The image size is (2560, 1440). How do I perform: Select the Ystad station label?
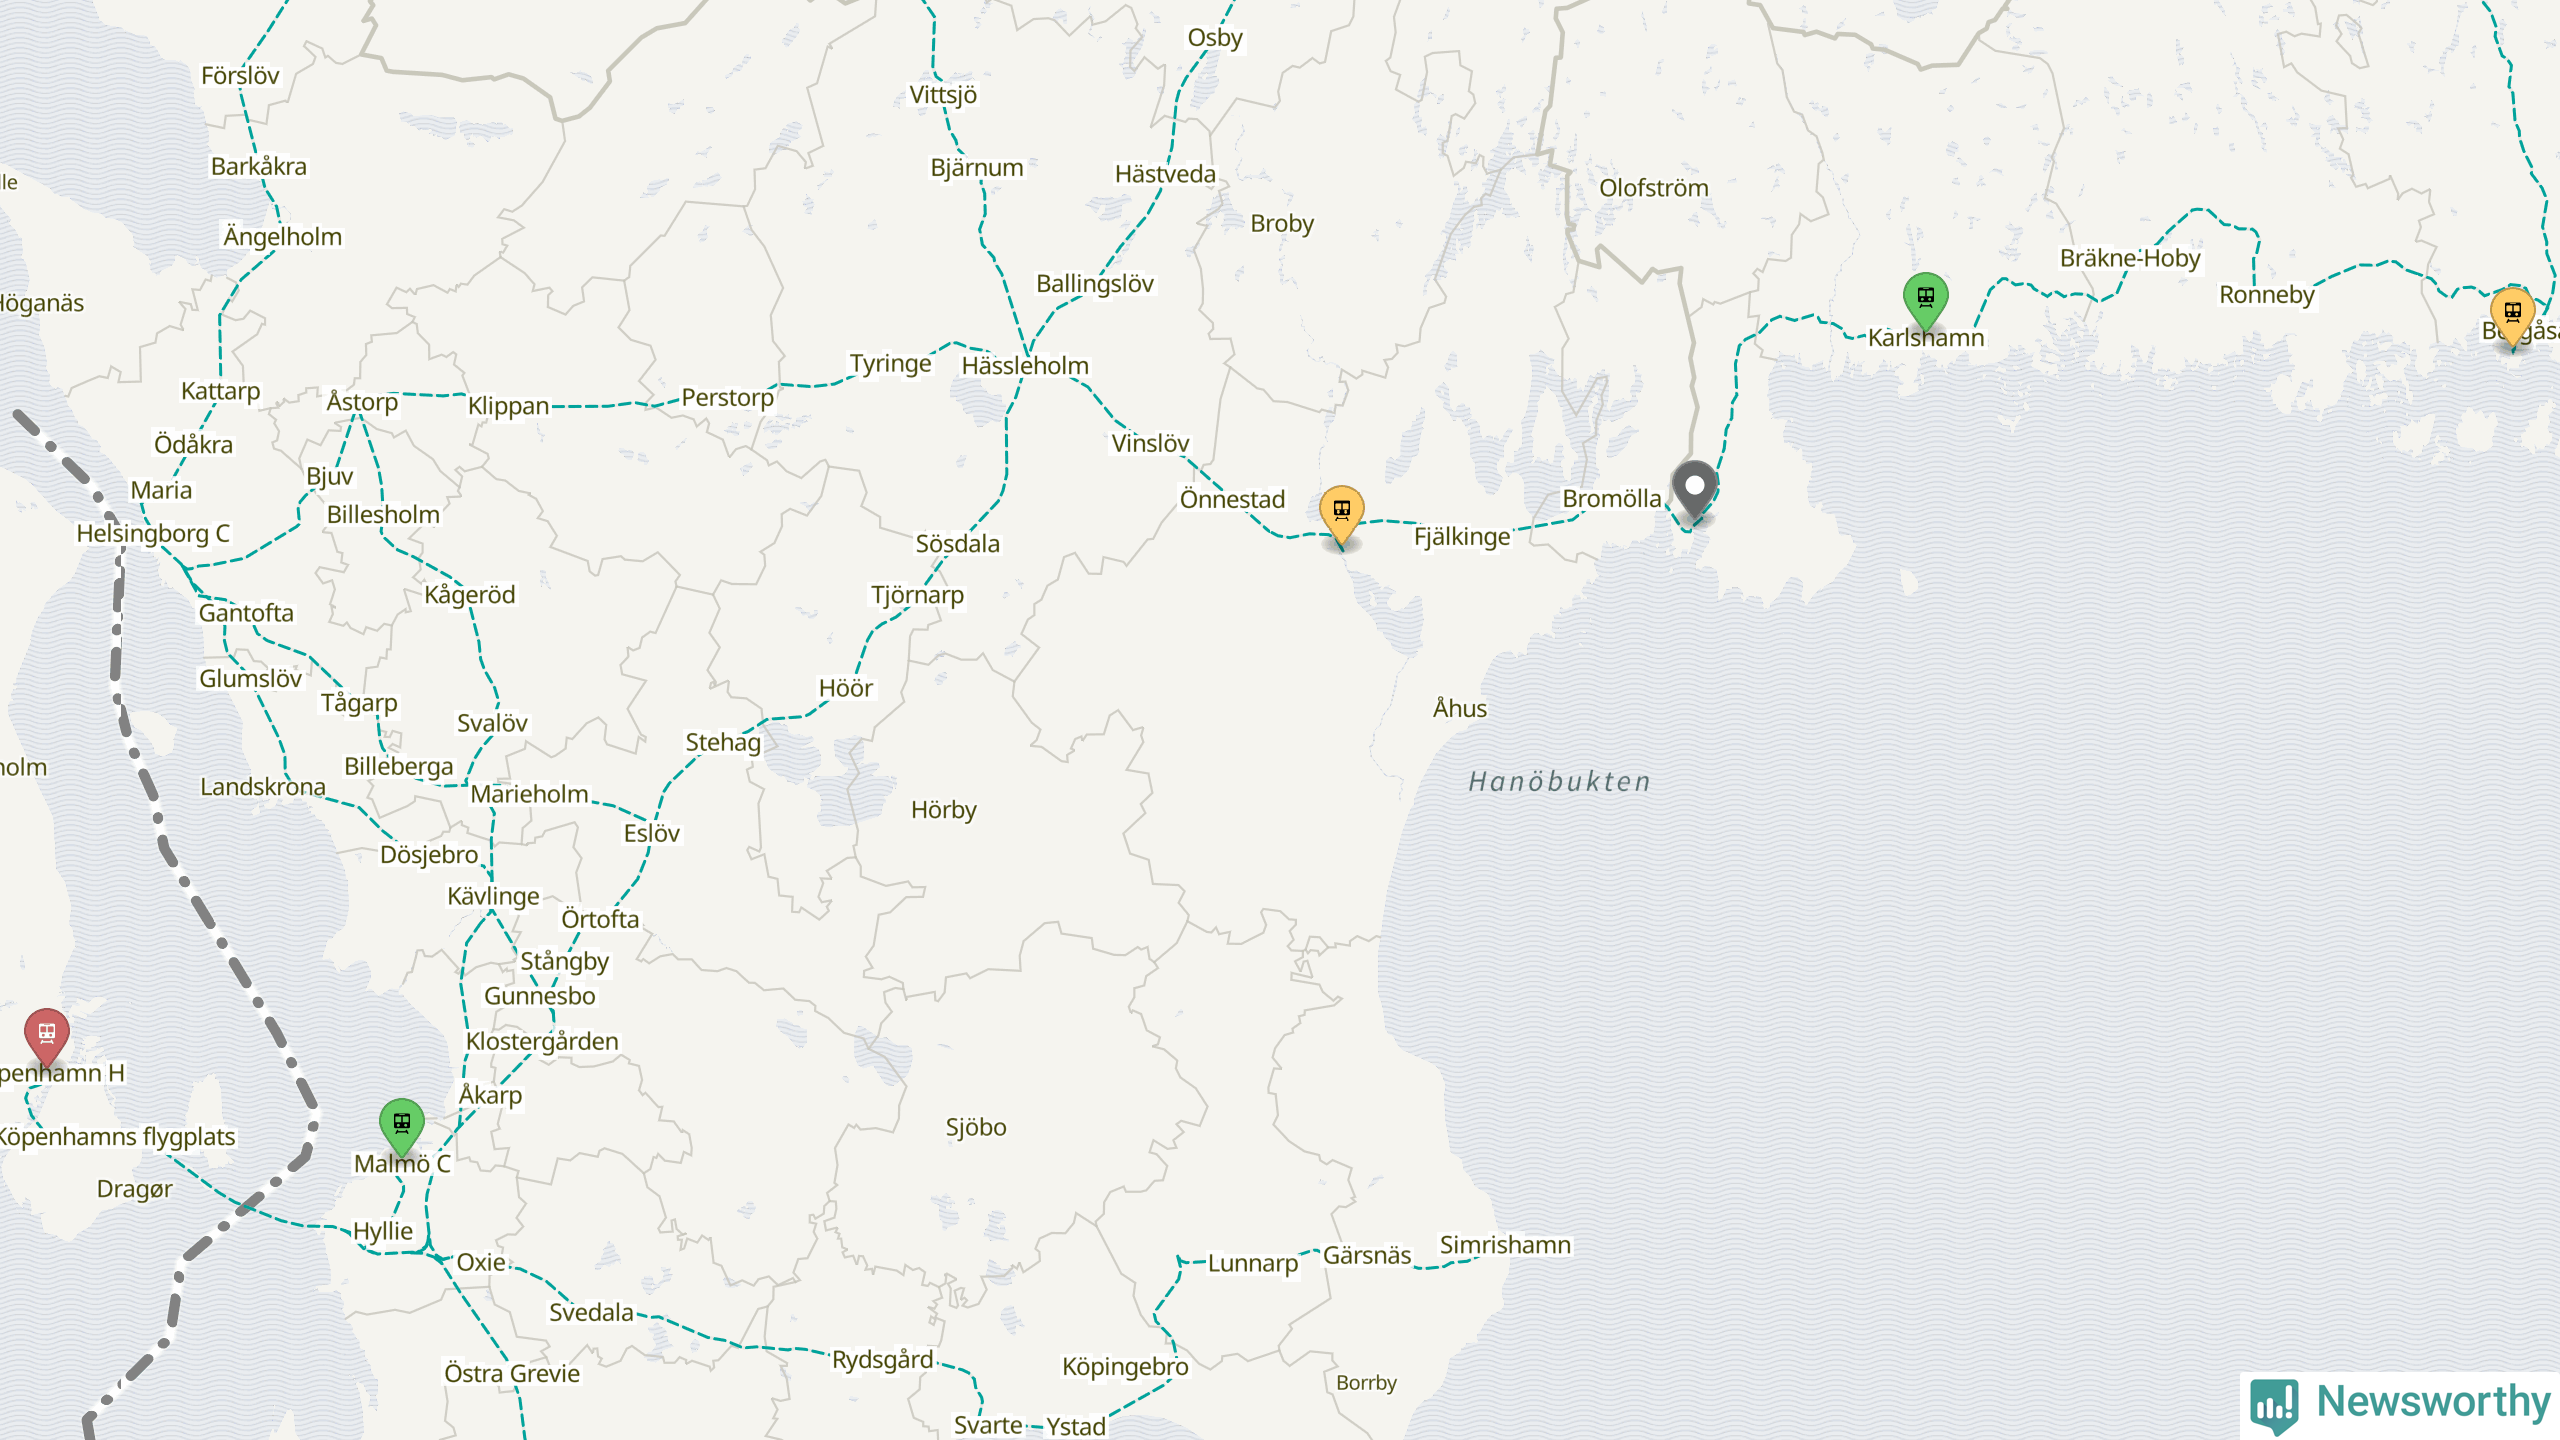[x=1076, y=1426]
